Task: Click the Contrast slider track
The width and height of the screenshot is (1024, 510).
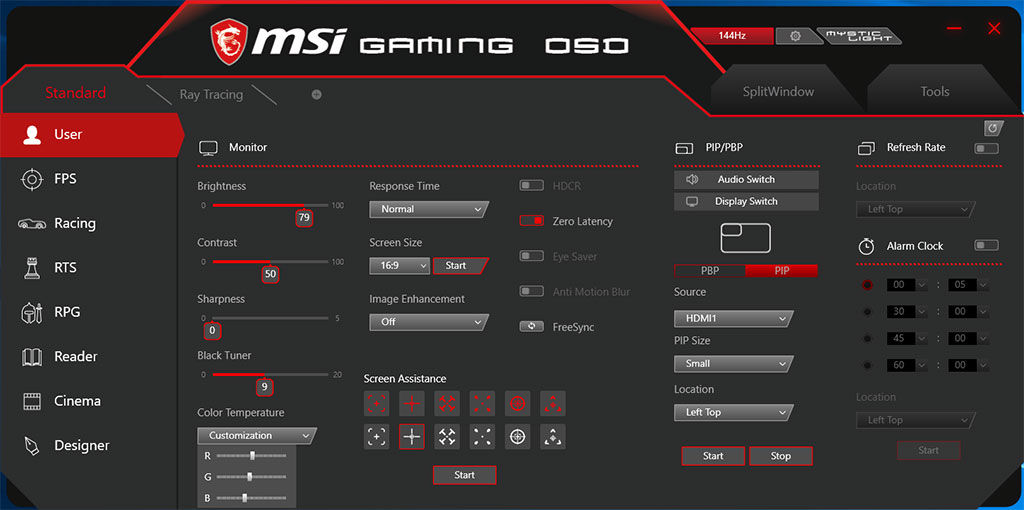Action: click(x=270, y=261)
